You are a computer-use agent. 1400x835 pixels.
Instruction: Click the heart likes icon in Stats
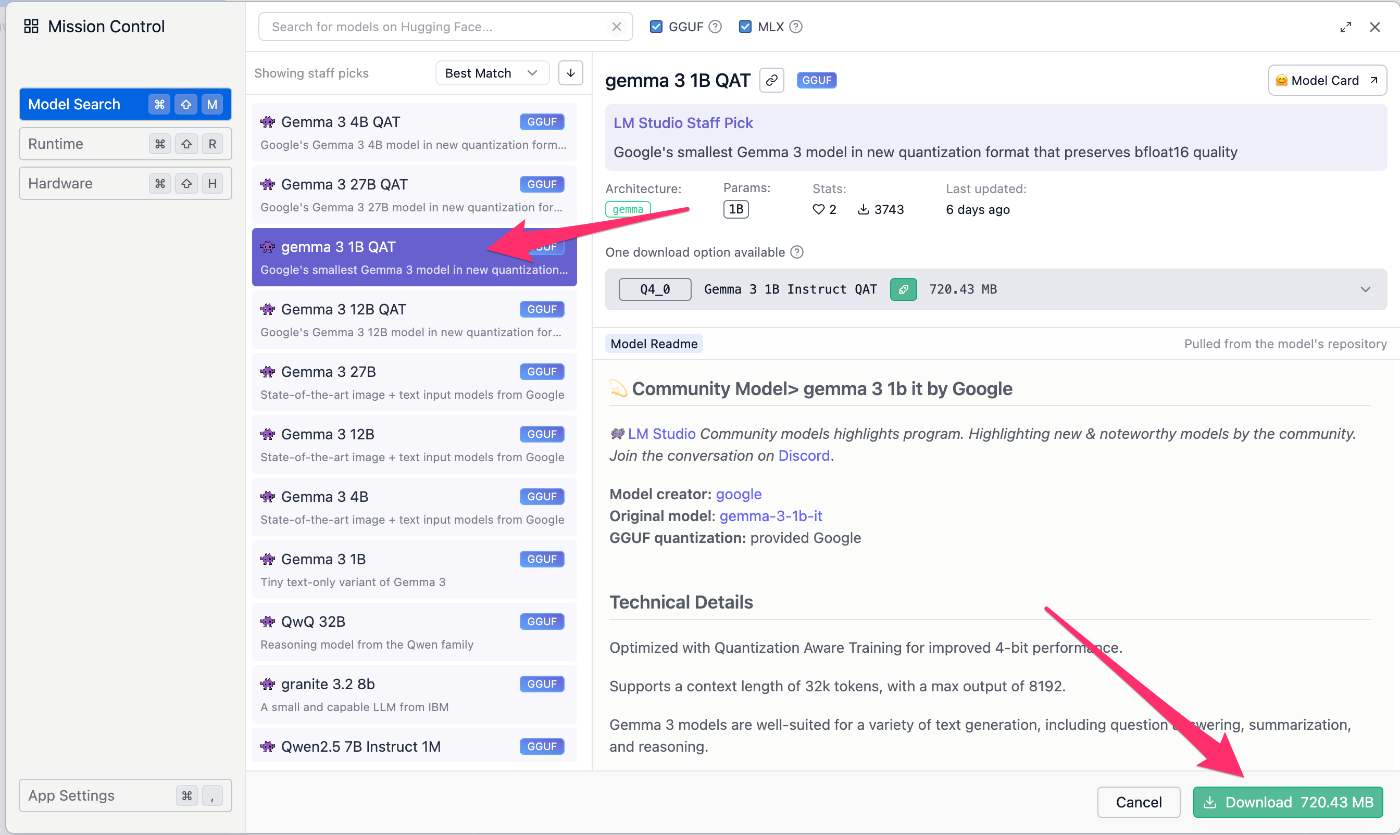[819, 210]
